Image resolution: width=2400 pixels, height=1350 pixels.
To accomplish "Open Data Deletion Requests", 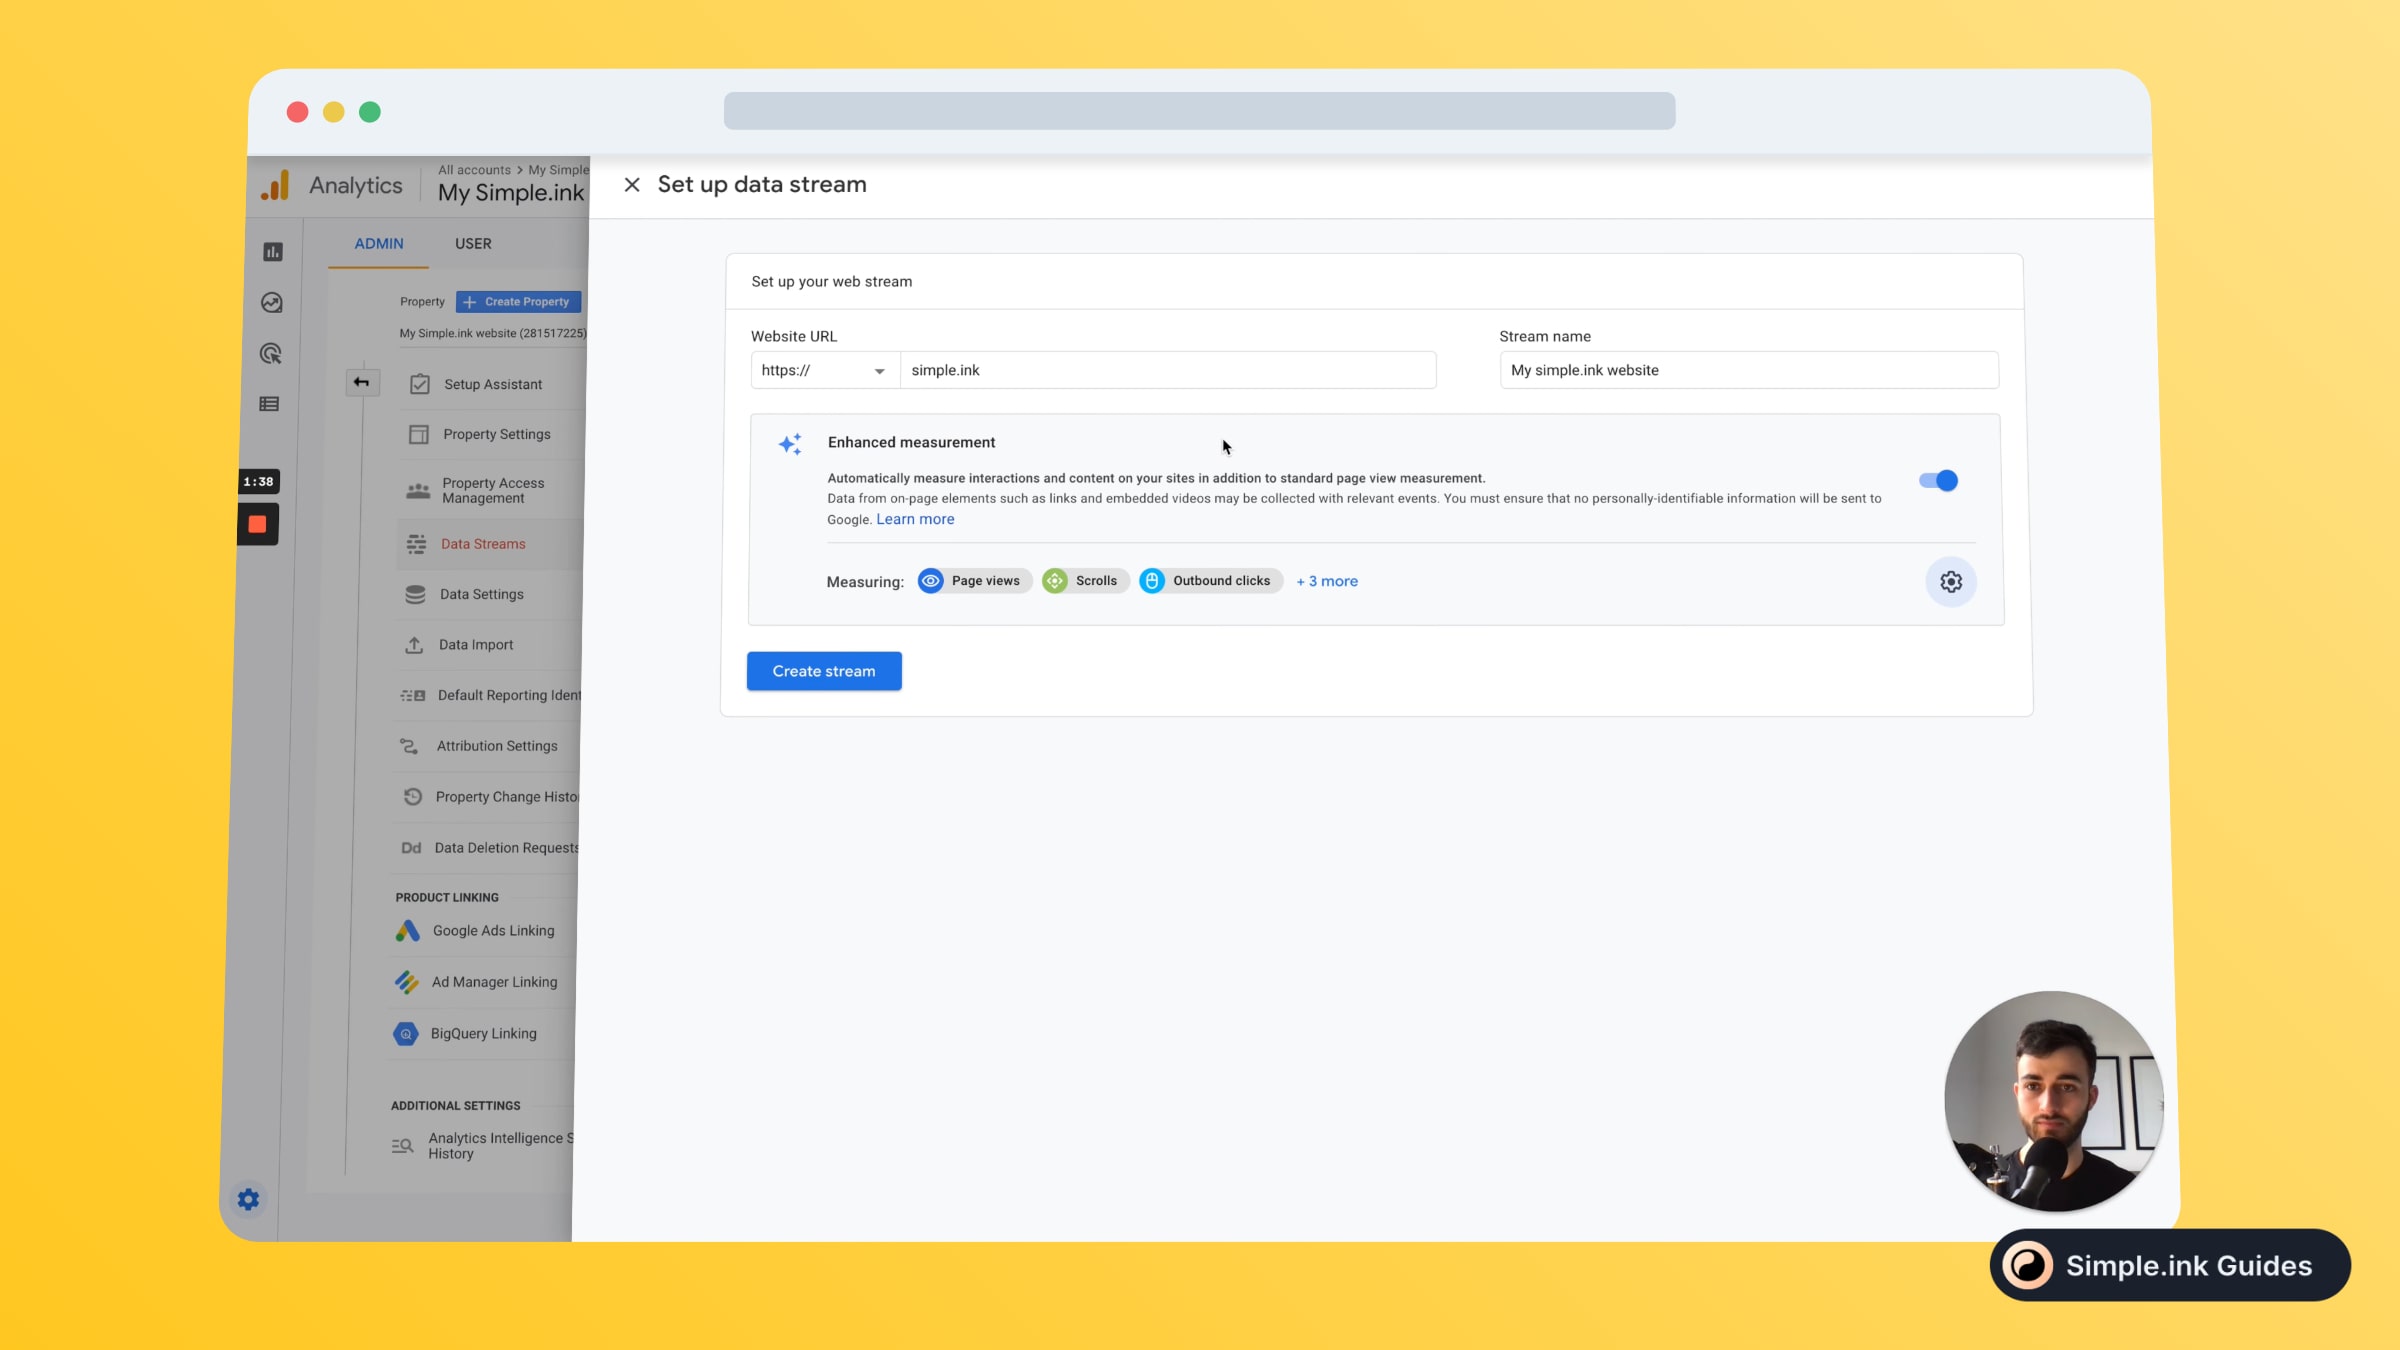I will (506, 848).
